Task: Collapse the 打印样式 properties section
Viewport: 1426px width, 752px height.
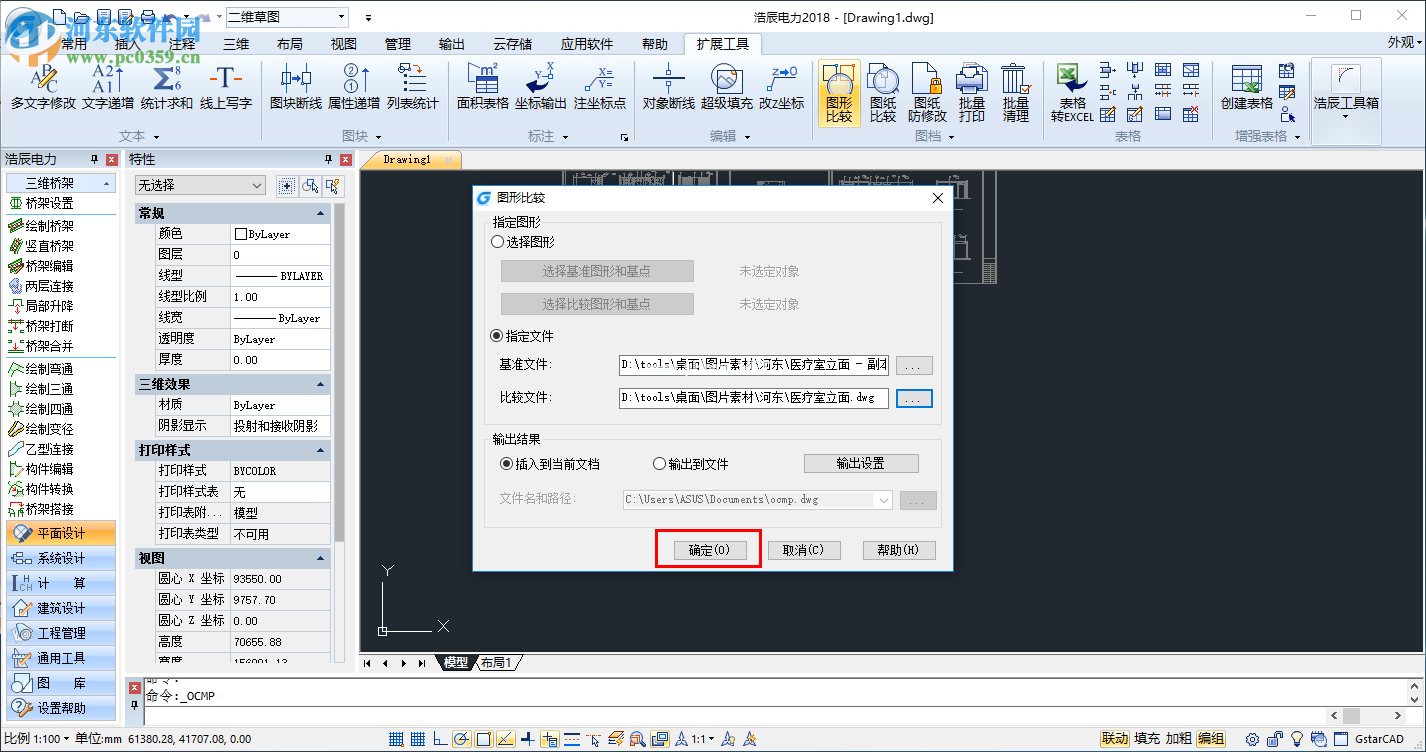Action: pos(320,450)
